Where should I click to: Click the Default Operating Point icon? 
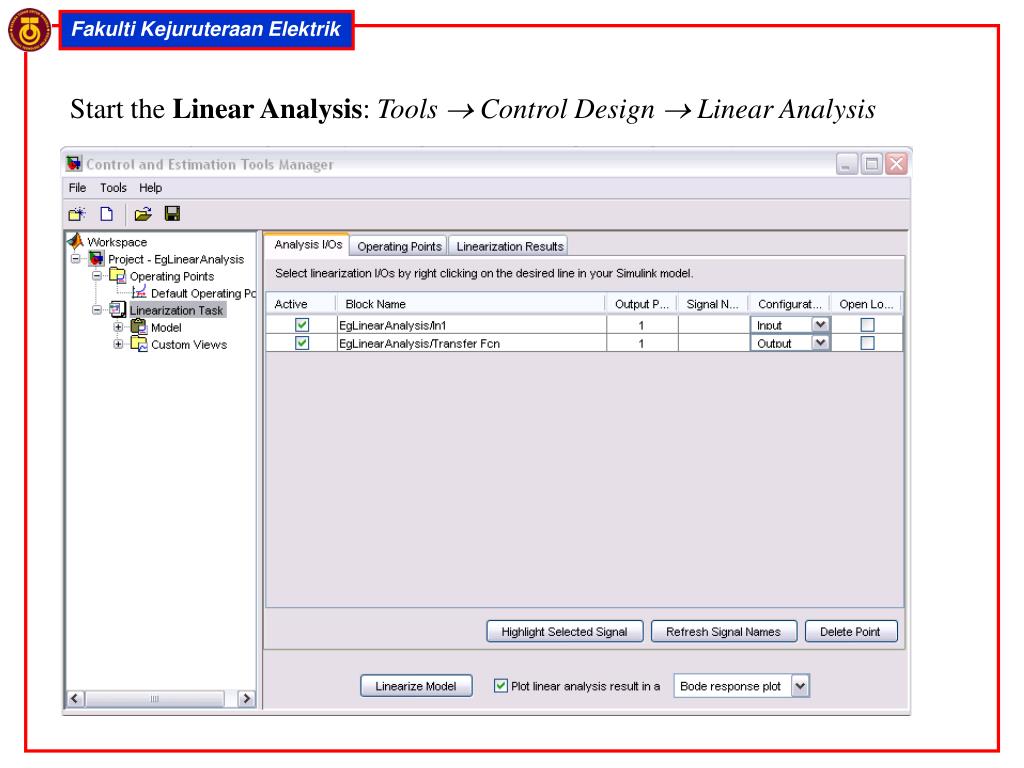[x=139, y=293]
